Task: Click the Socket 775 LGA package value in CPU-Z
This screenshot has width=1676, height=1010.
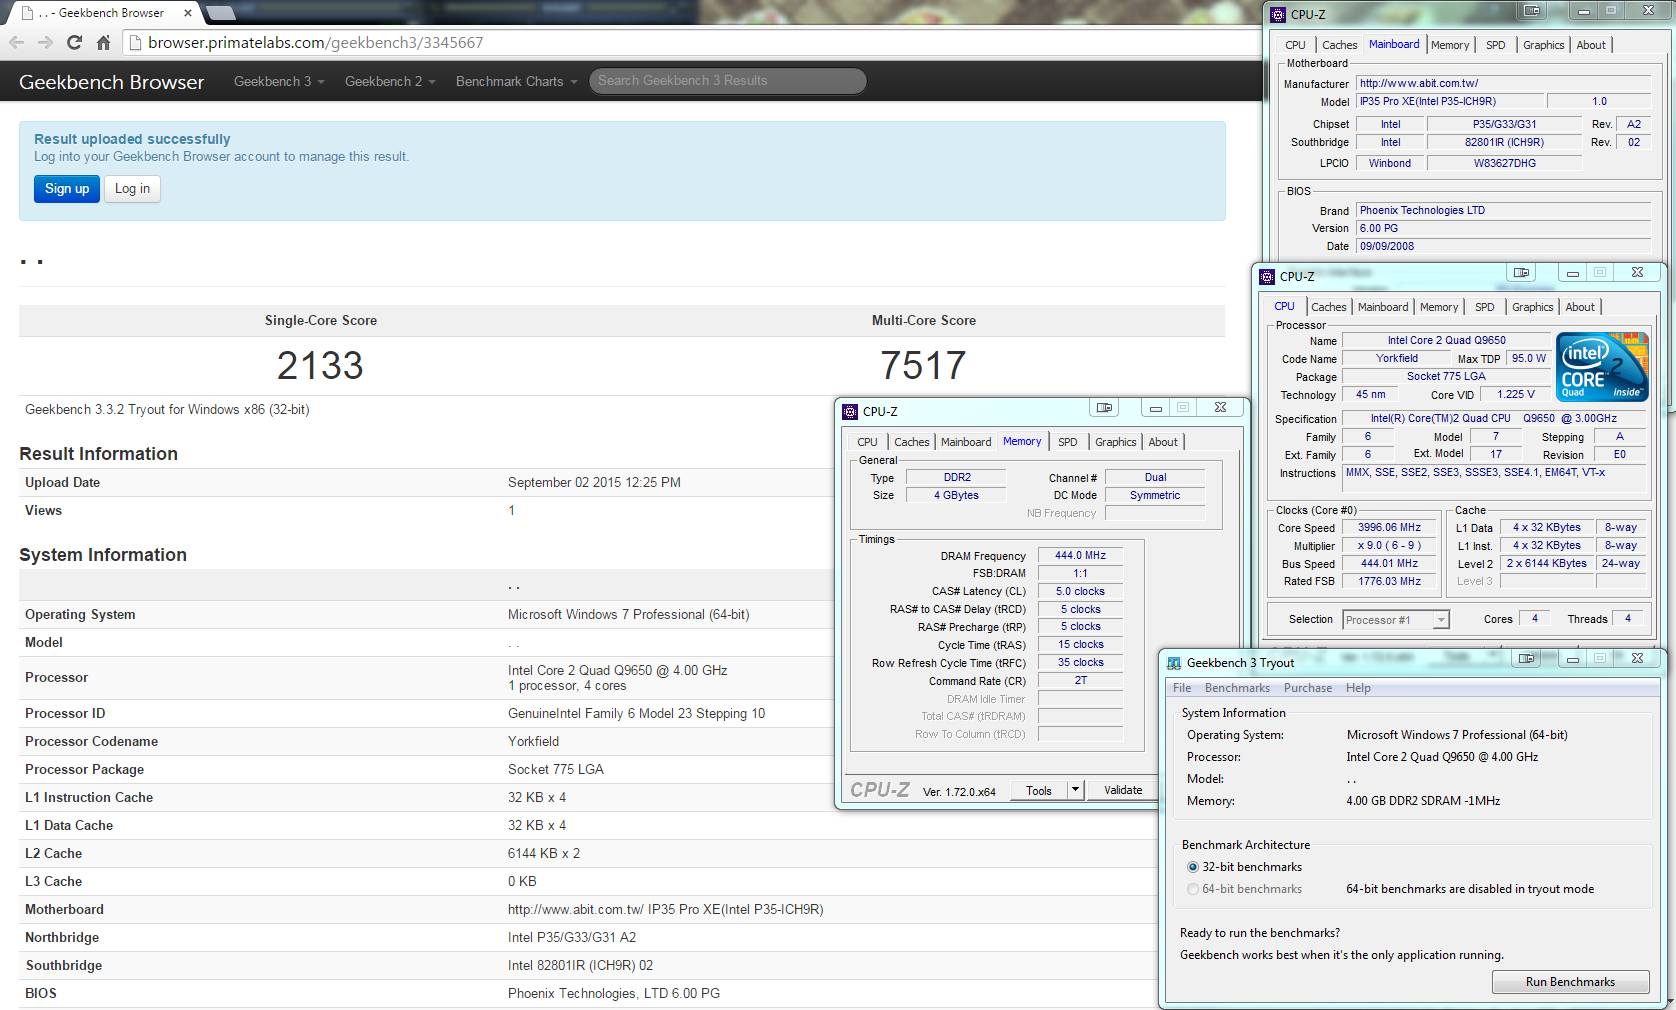Action: tap(1446, 377)
